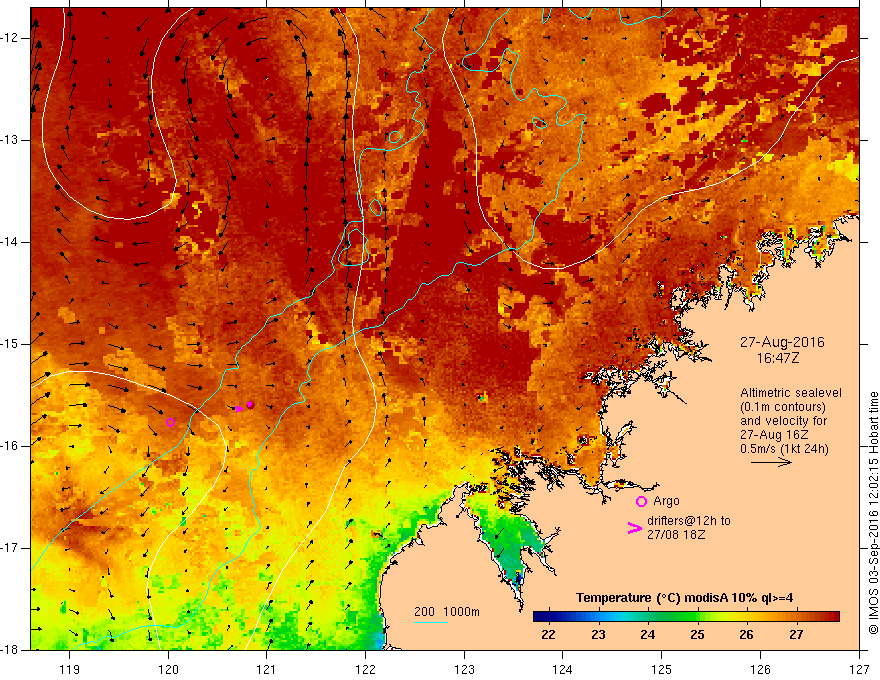Click the colorbar tick label 26
Viewport: 880px width, 680px height.
(746, 635)
